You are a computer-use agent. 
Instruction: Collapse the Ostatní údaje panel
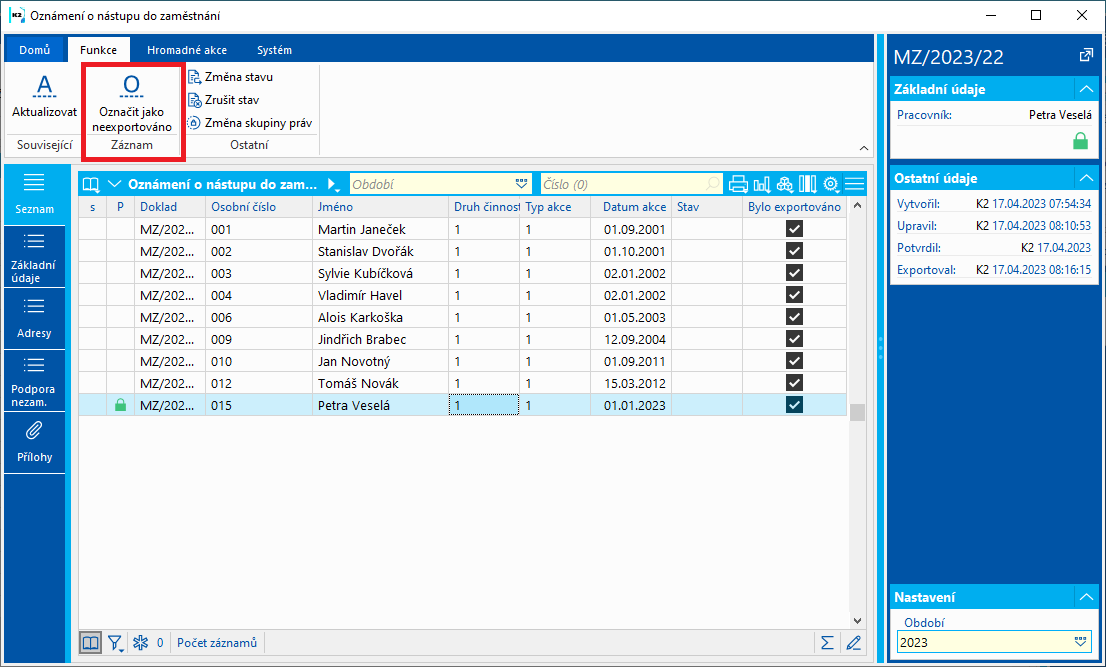(x=1086, y=178)
